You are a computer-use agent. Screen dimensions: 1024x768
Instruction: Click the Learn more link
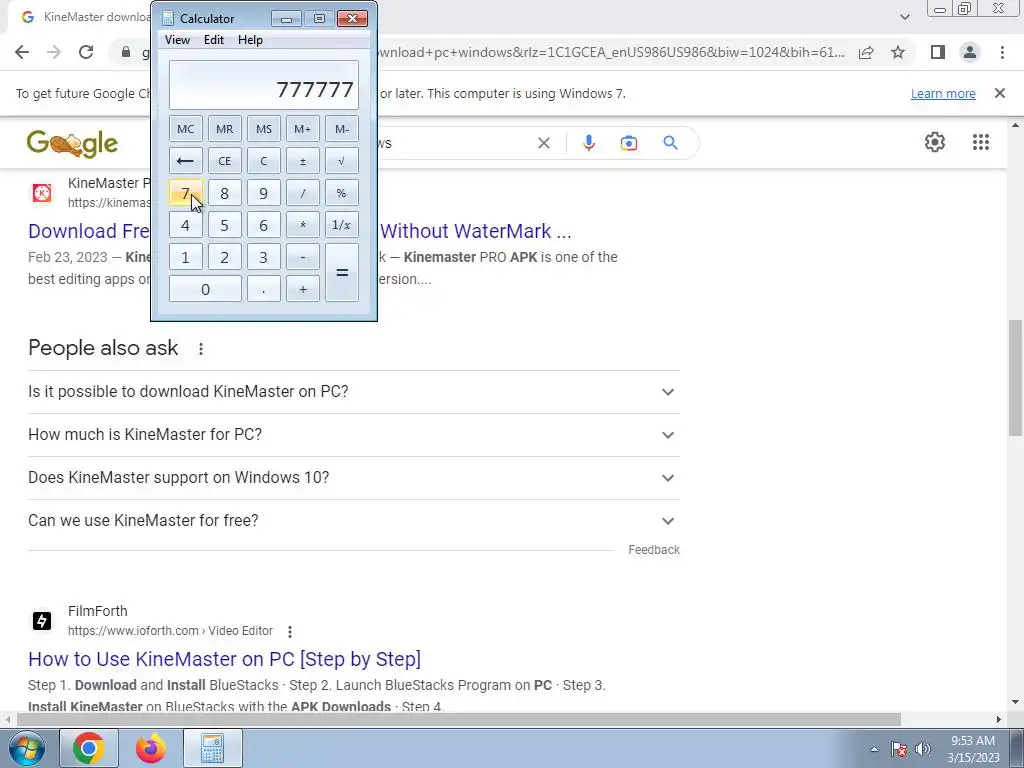tap(943, 93)
